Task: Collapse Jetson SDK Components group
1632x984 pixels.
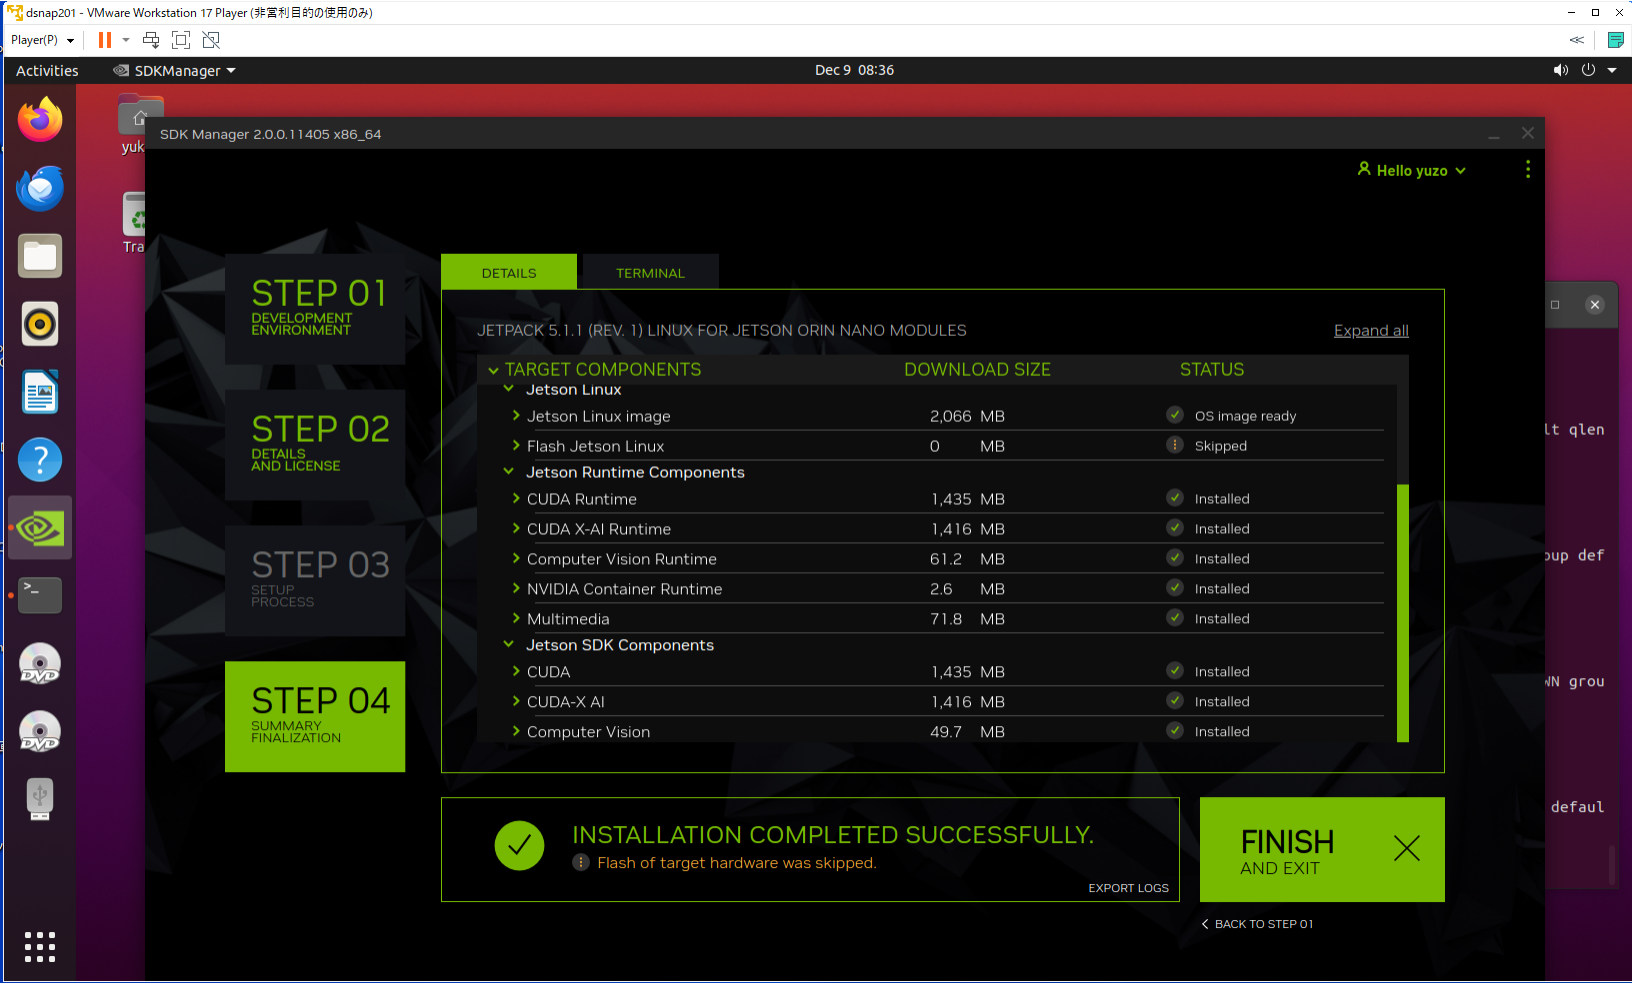Action: coord(508,644)
